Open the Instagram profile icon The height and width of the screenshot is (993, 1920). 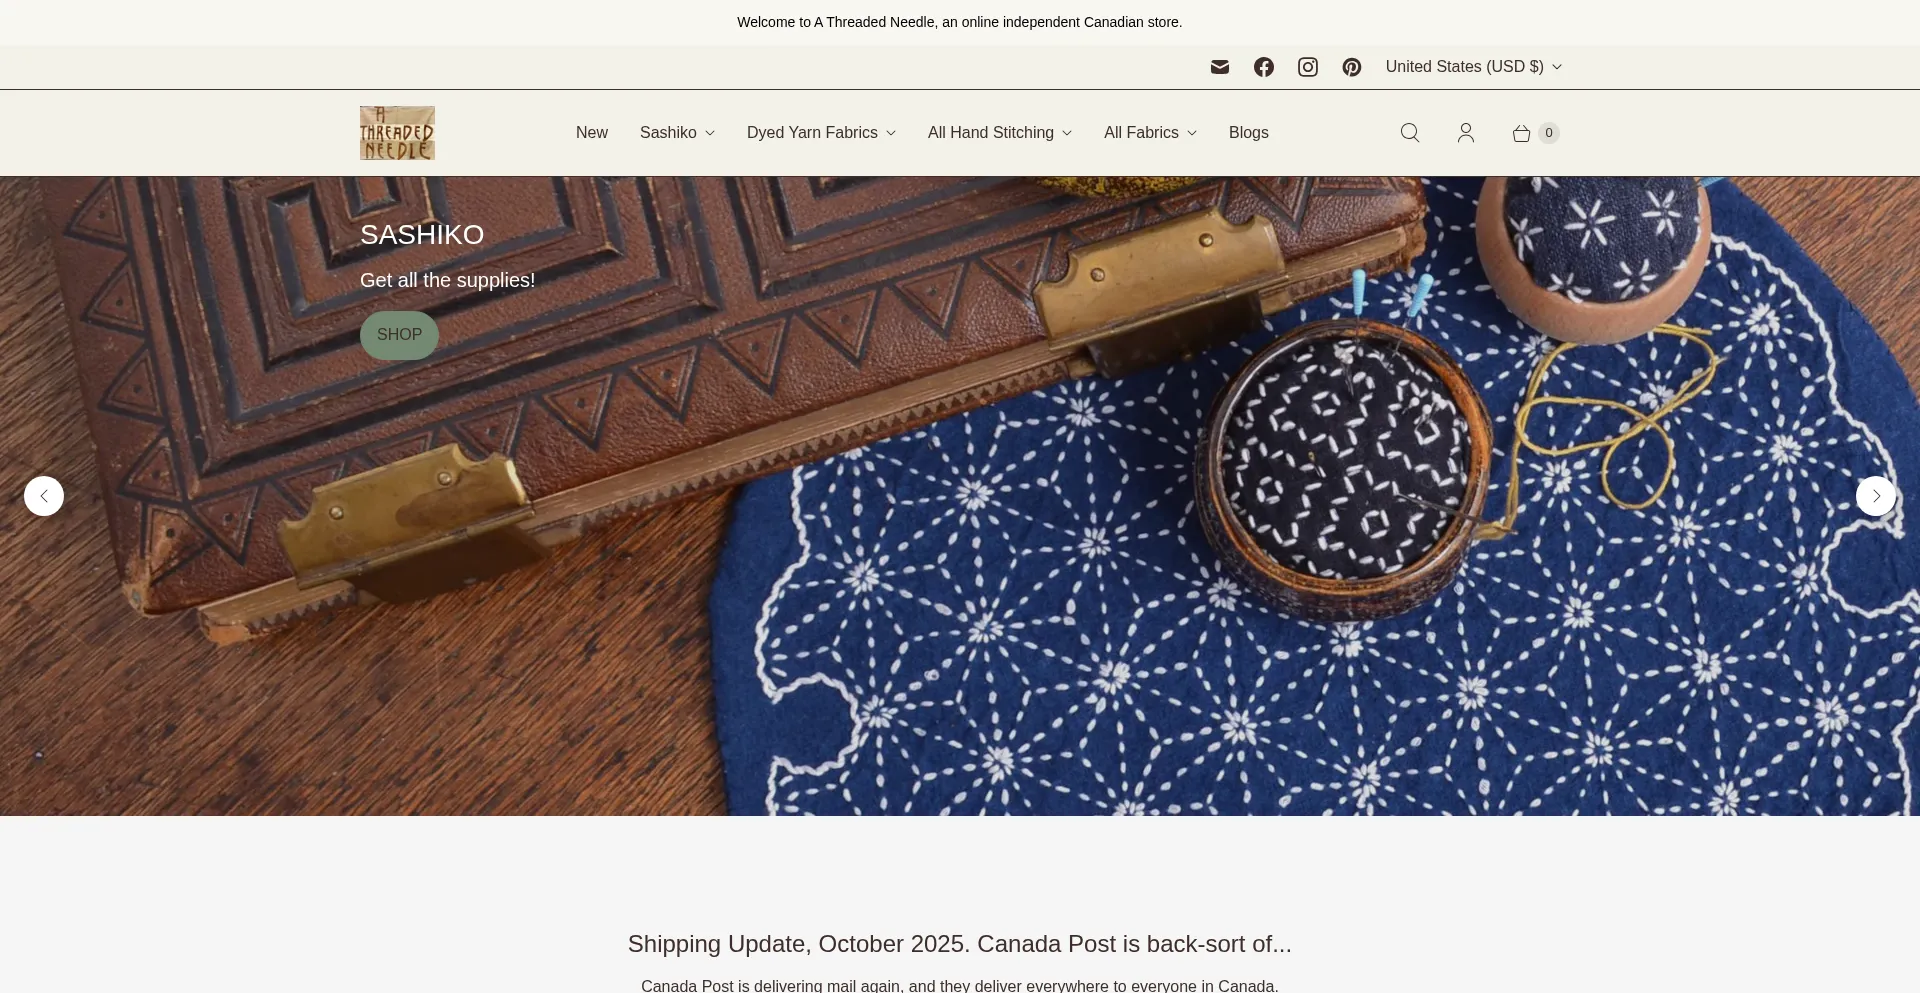coord(1307,67)
